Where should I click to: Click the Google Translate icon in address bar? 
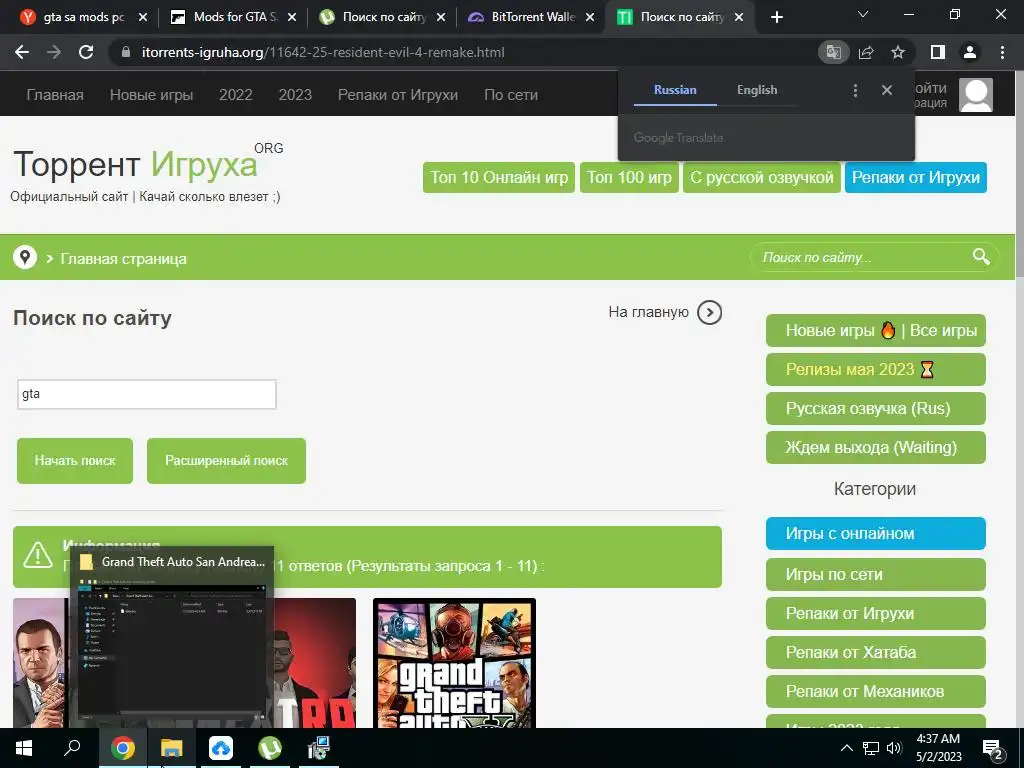point(833,52)
